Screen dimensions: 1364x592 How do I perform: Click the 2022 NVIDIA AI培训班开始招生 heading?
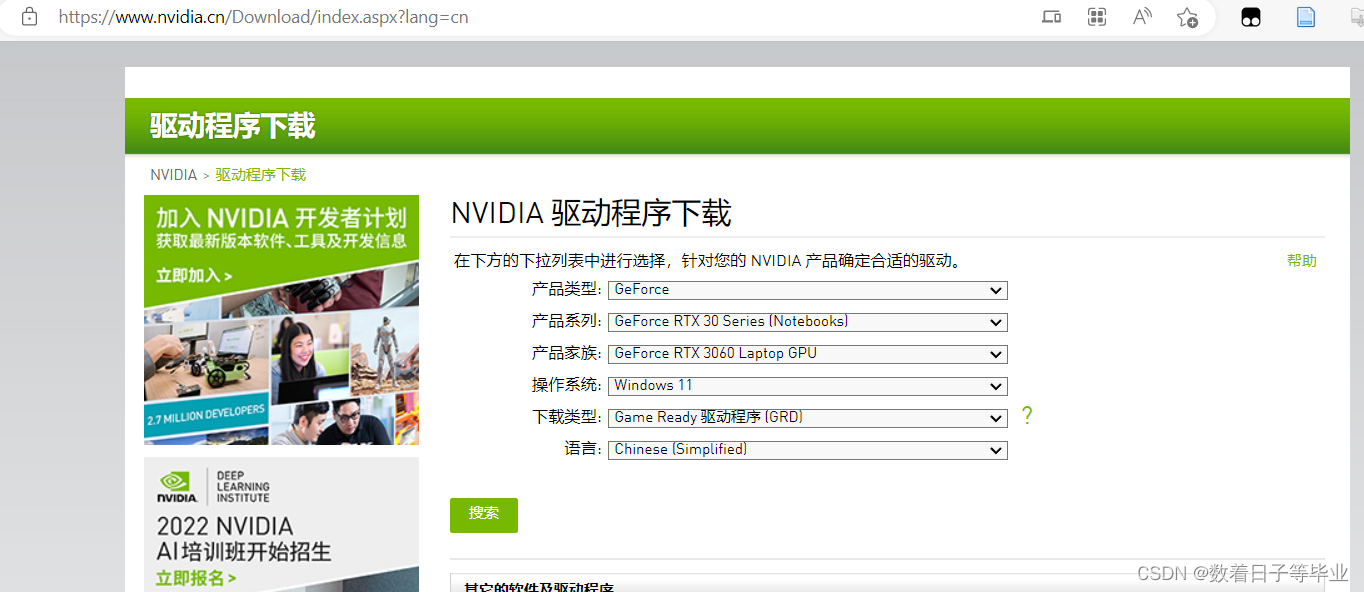(243, 539)
